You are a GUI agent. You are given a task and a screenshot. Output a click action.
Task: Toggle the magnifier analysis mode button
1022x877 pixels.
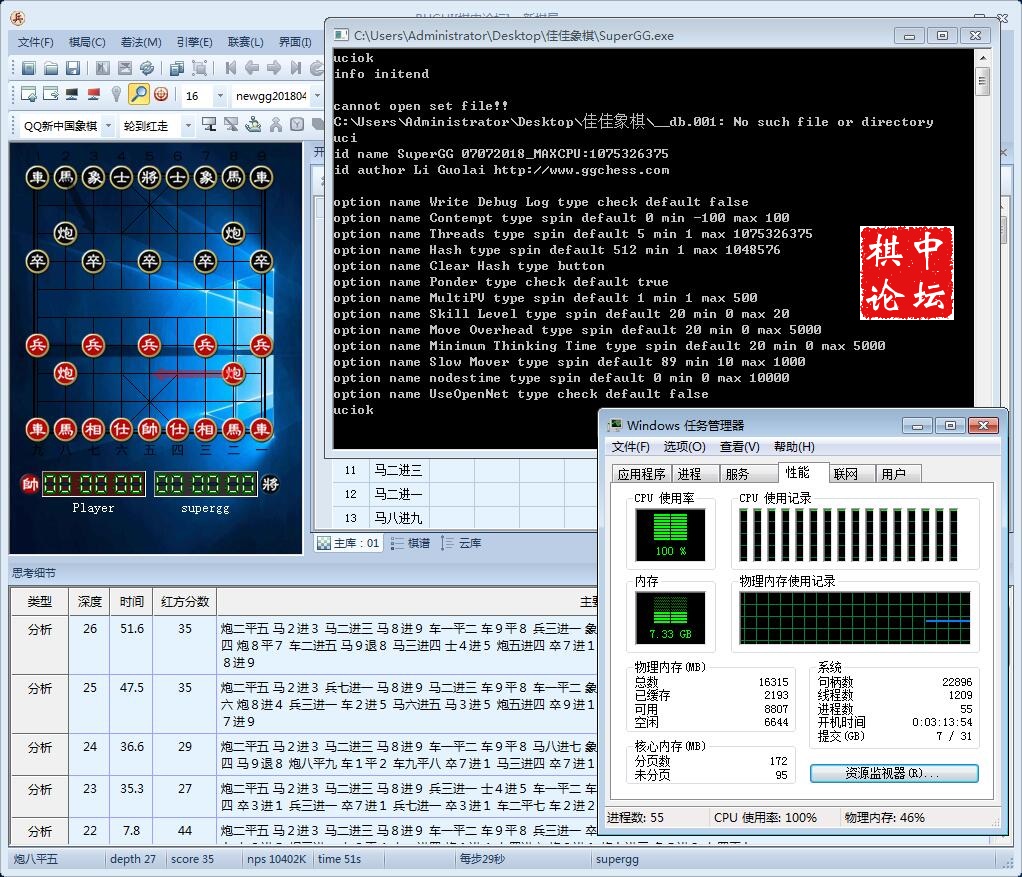pyautogui.click(x=139, y=94)
